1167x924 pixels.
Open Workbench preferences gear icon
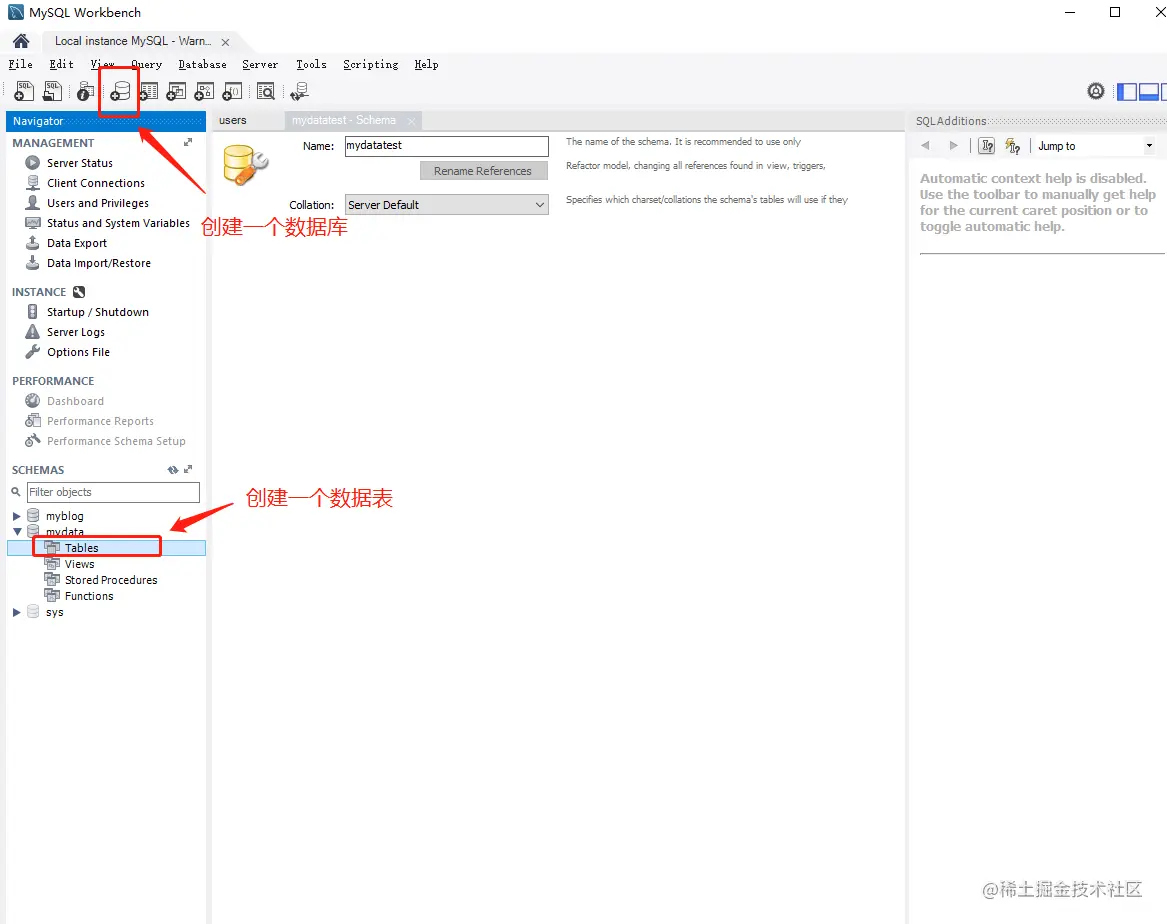tap(1096, 92)
